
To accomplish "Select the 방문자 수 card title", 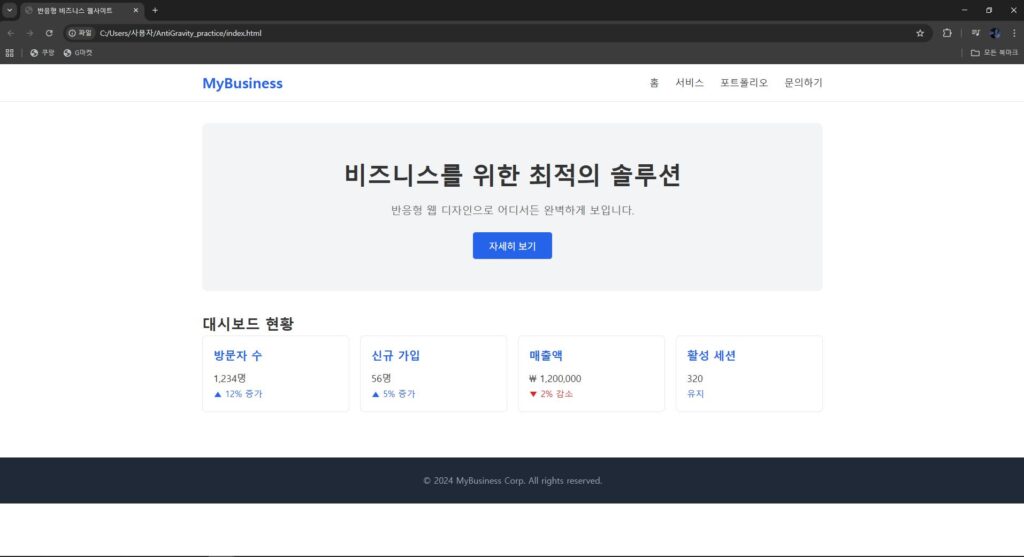I will tap(238, 356).
